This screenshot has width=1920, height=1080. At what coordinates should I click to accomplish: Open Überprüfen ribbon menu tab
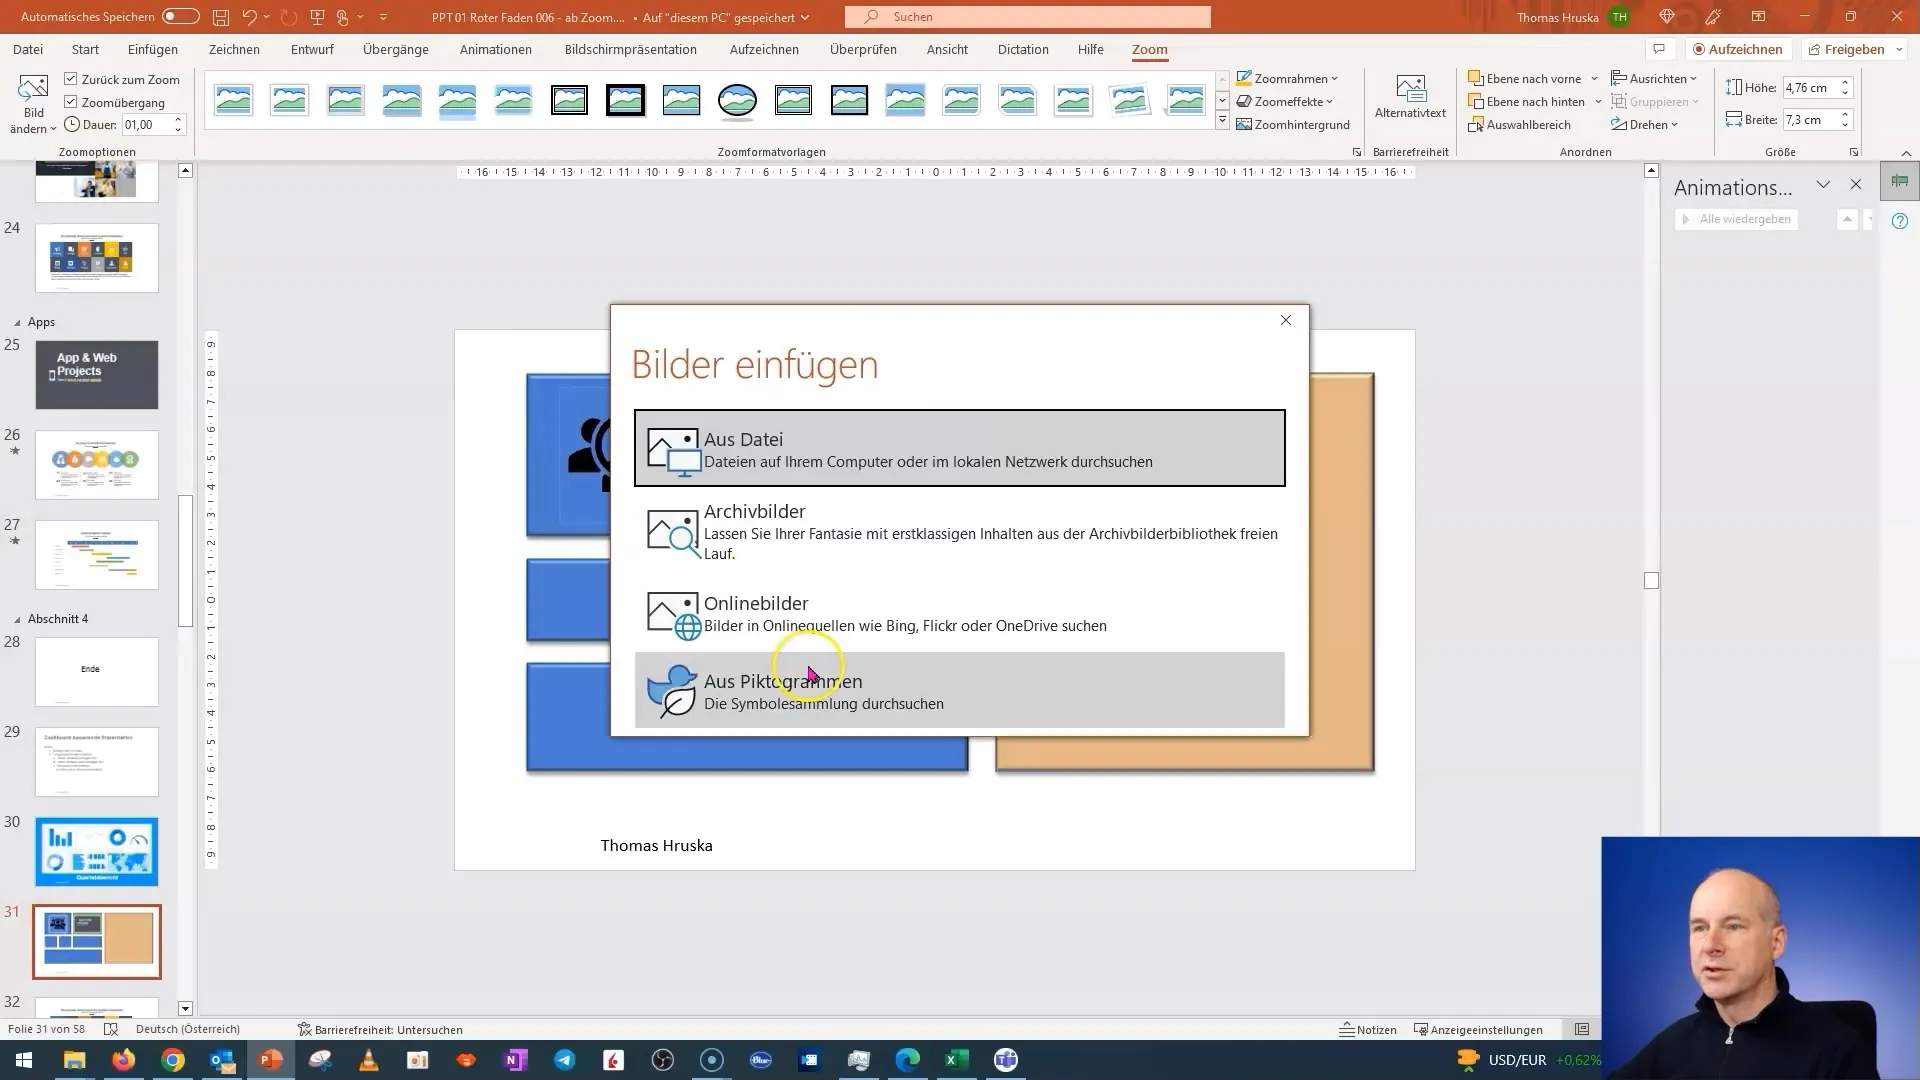pyautogui.click(x=864, y=49)
